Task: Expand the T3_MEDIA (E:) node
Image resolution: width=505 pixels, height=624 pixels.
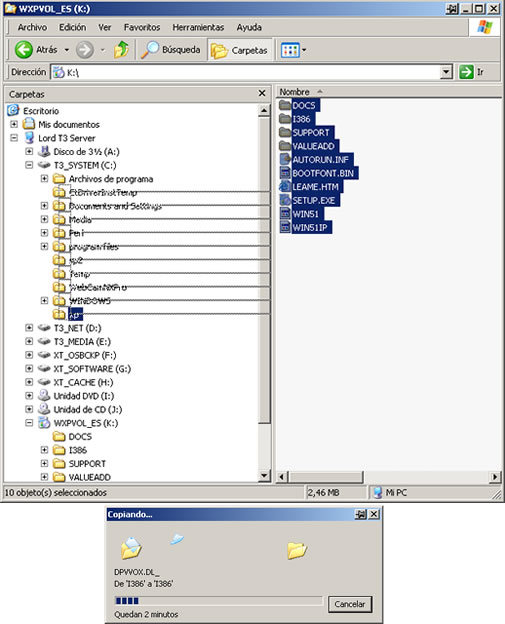Action: [29, 341]
